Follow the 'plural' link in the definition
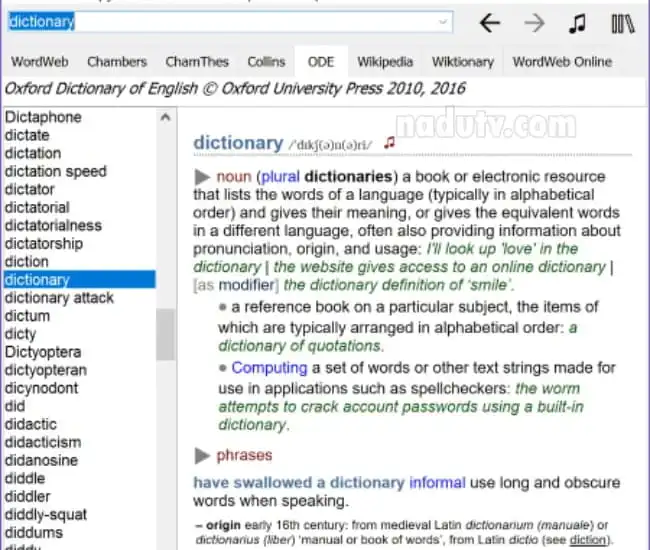The height and width of the screenshot is (550, 650). click(280, 177)
